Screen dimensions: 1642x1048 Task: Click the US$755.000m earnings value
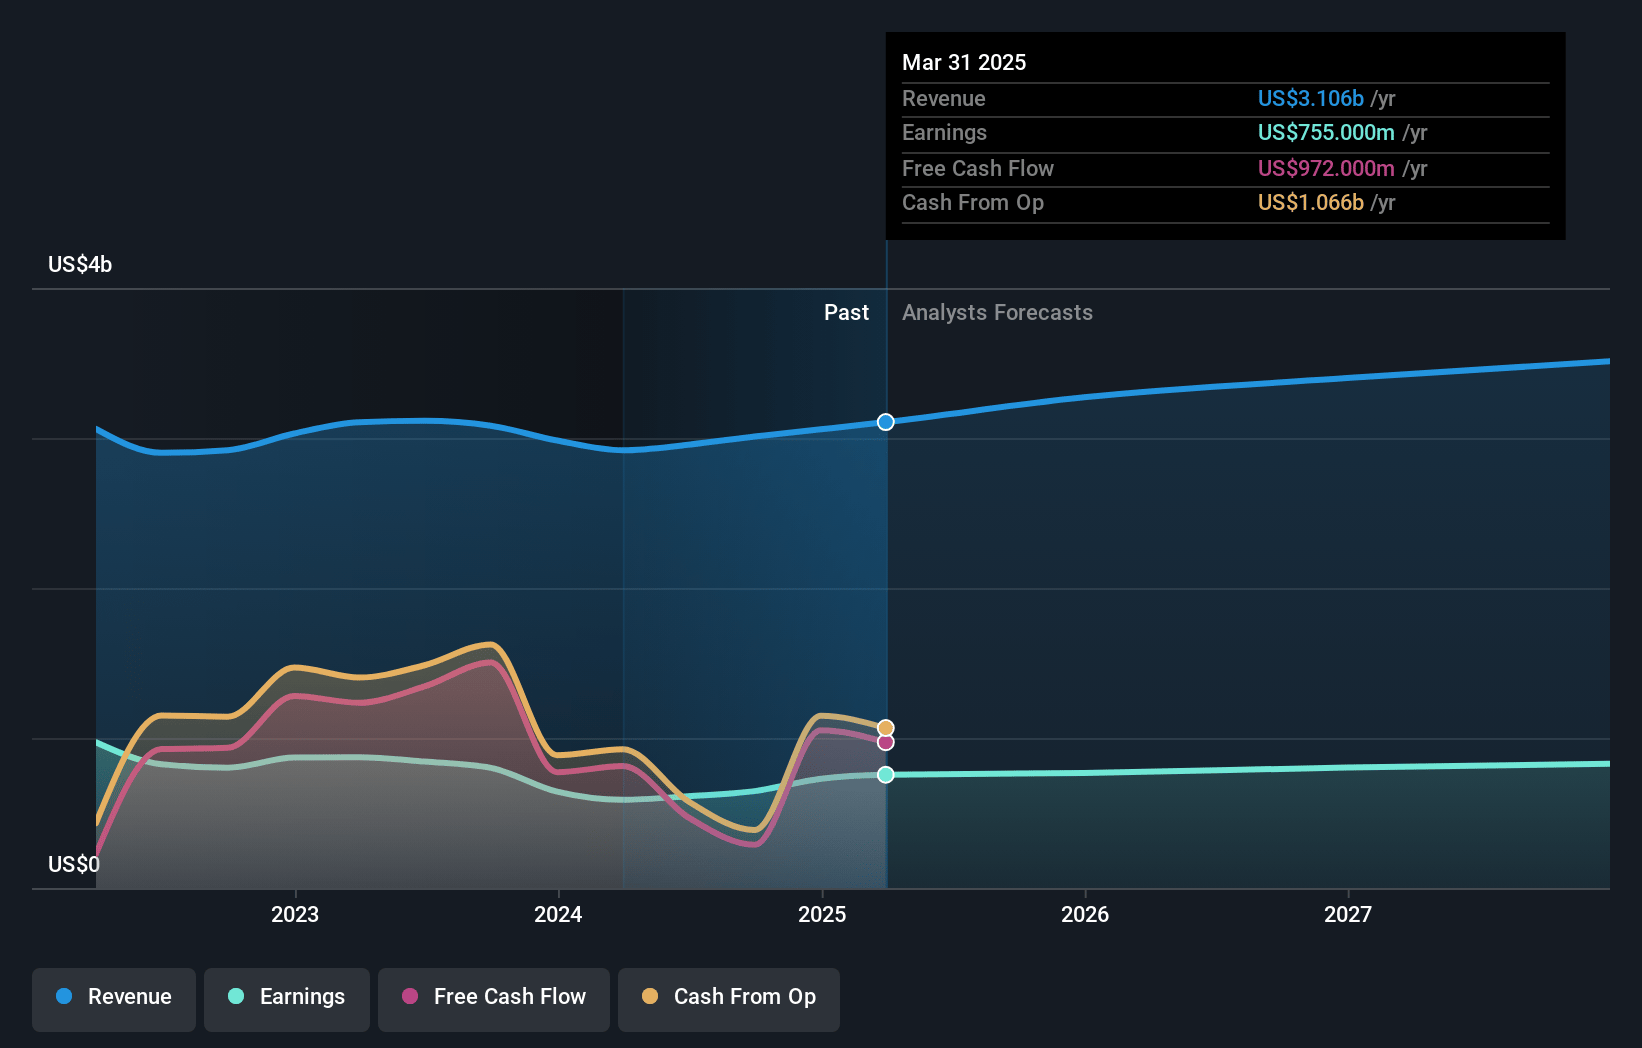click(1326, 132)
